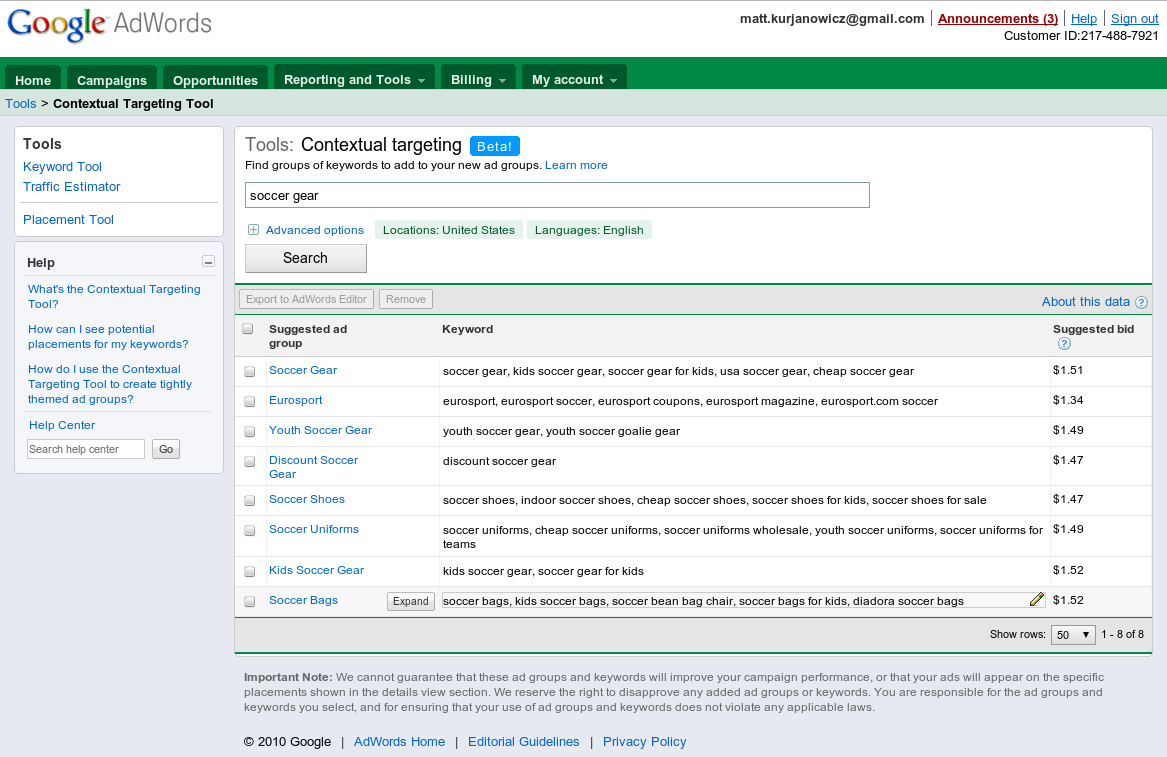
Task: Check the Discount Soccer Gear row checkbox
Action: [x=250, y=461]
